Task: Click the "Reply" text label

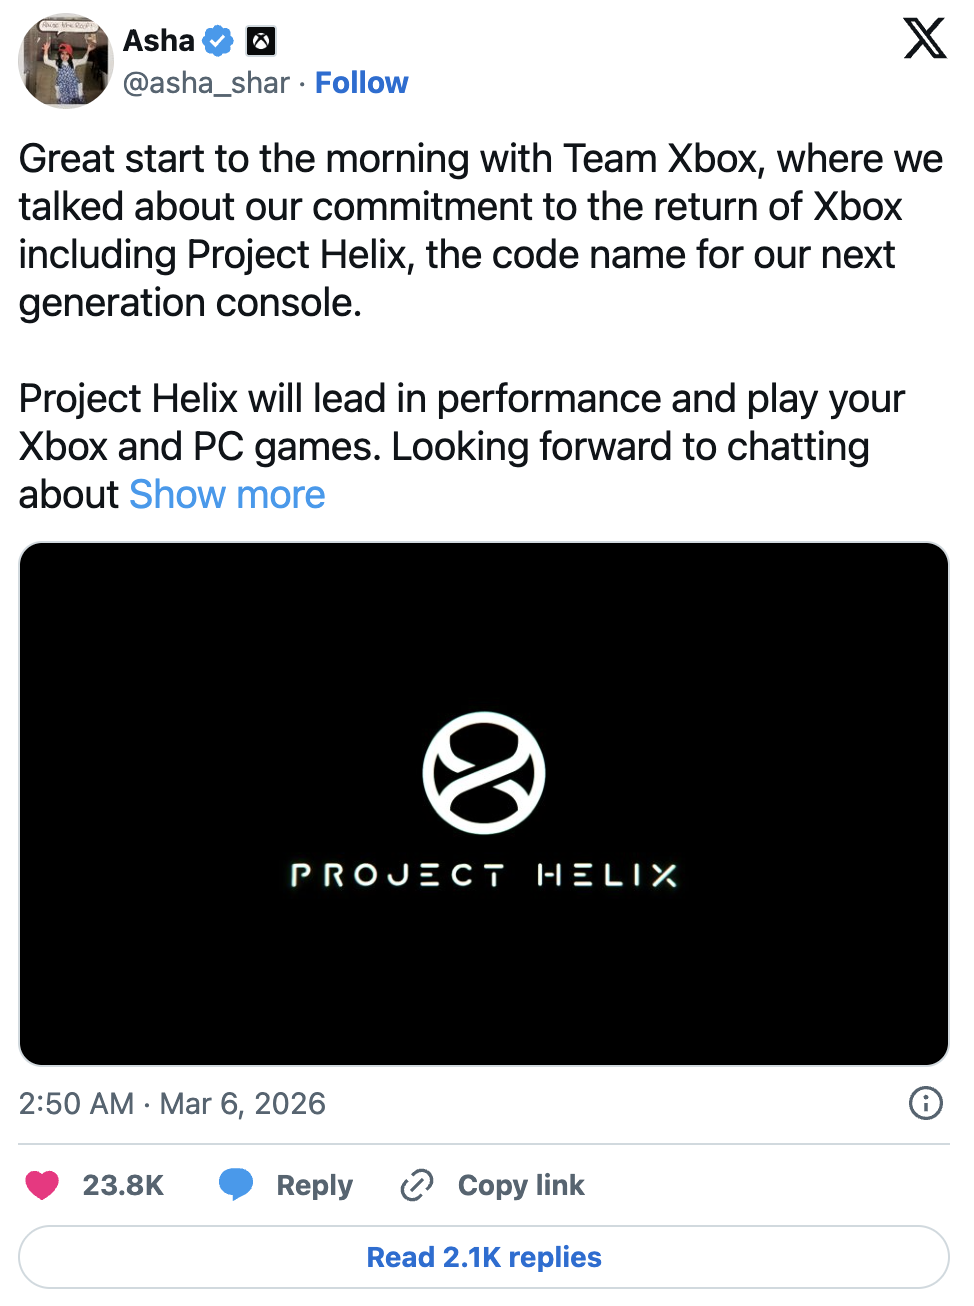Action: pos(314,1185)
